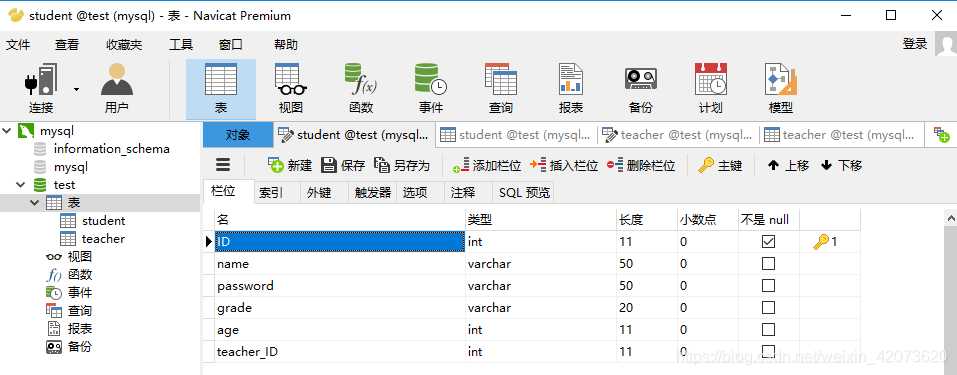The height and width of the screenshot is (375, 957).
Task: Open the 窗口 menu
Action: [x=231, y=45]
